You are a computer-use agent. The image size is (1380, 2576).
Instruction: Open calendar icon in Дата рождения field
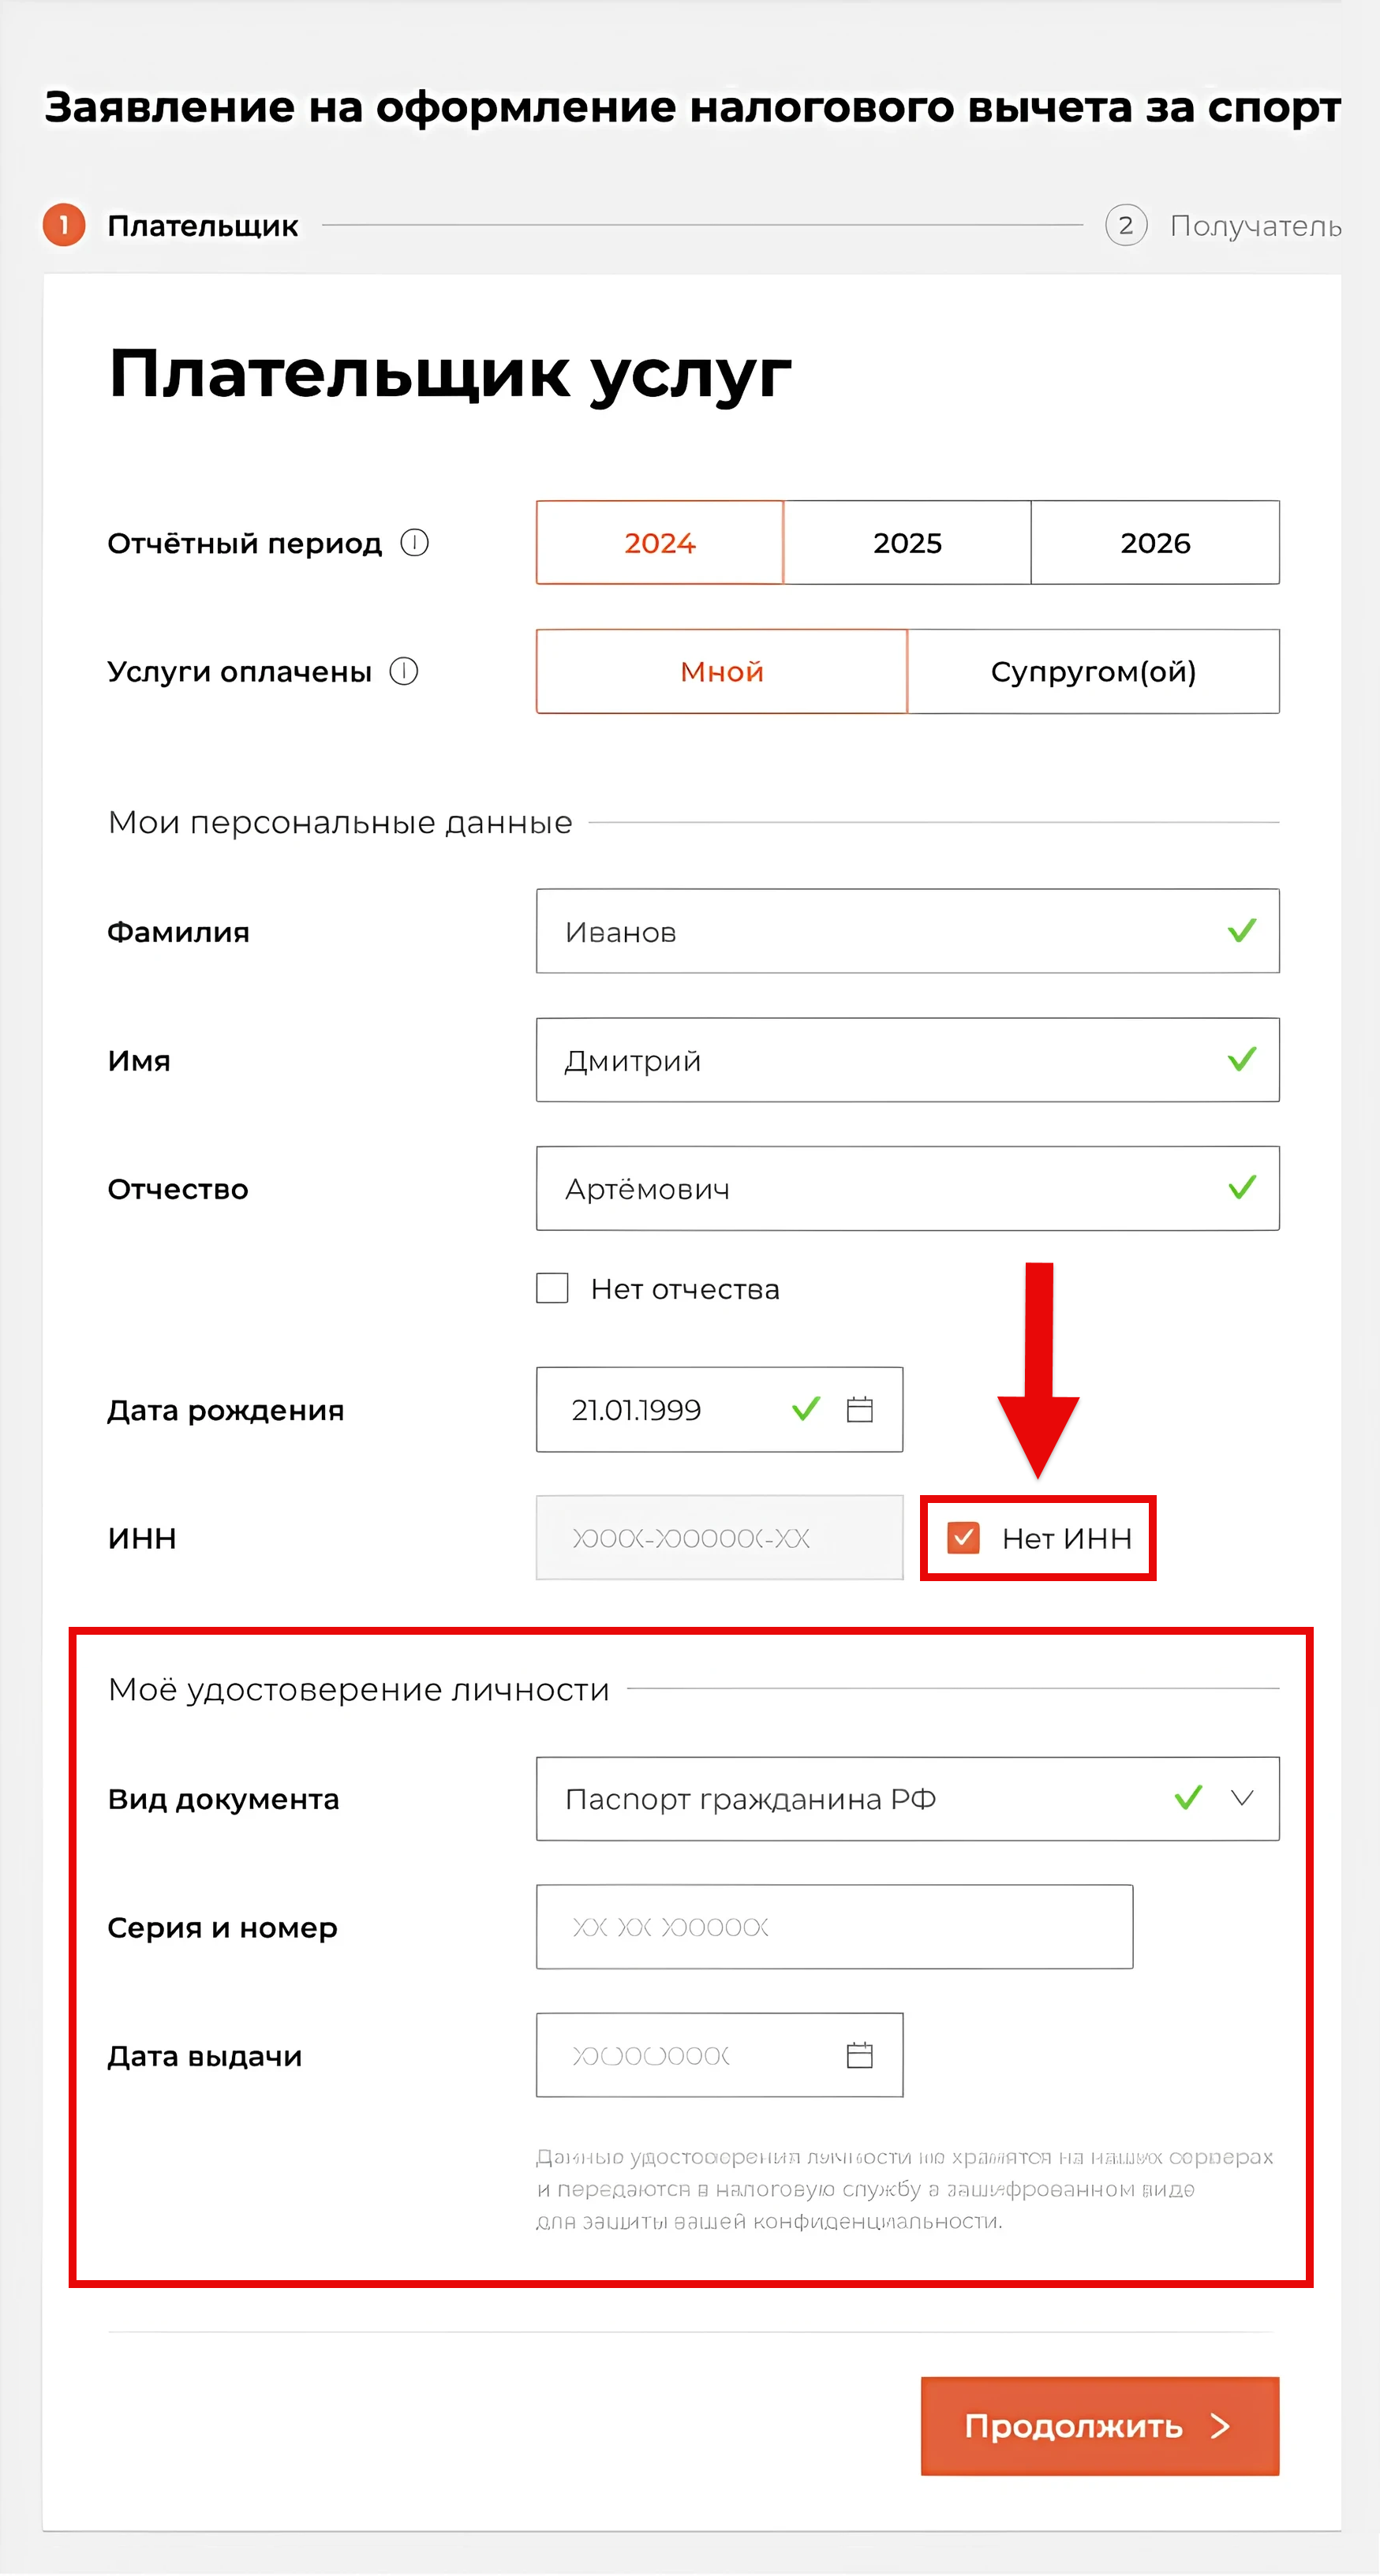click(x=860, y=1410)
